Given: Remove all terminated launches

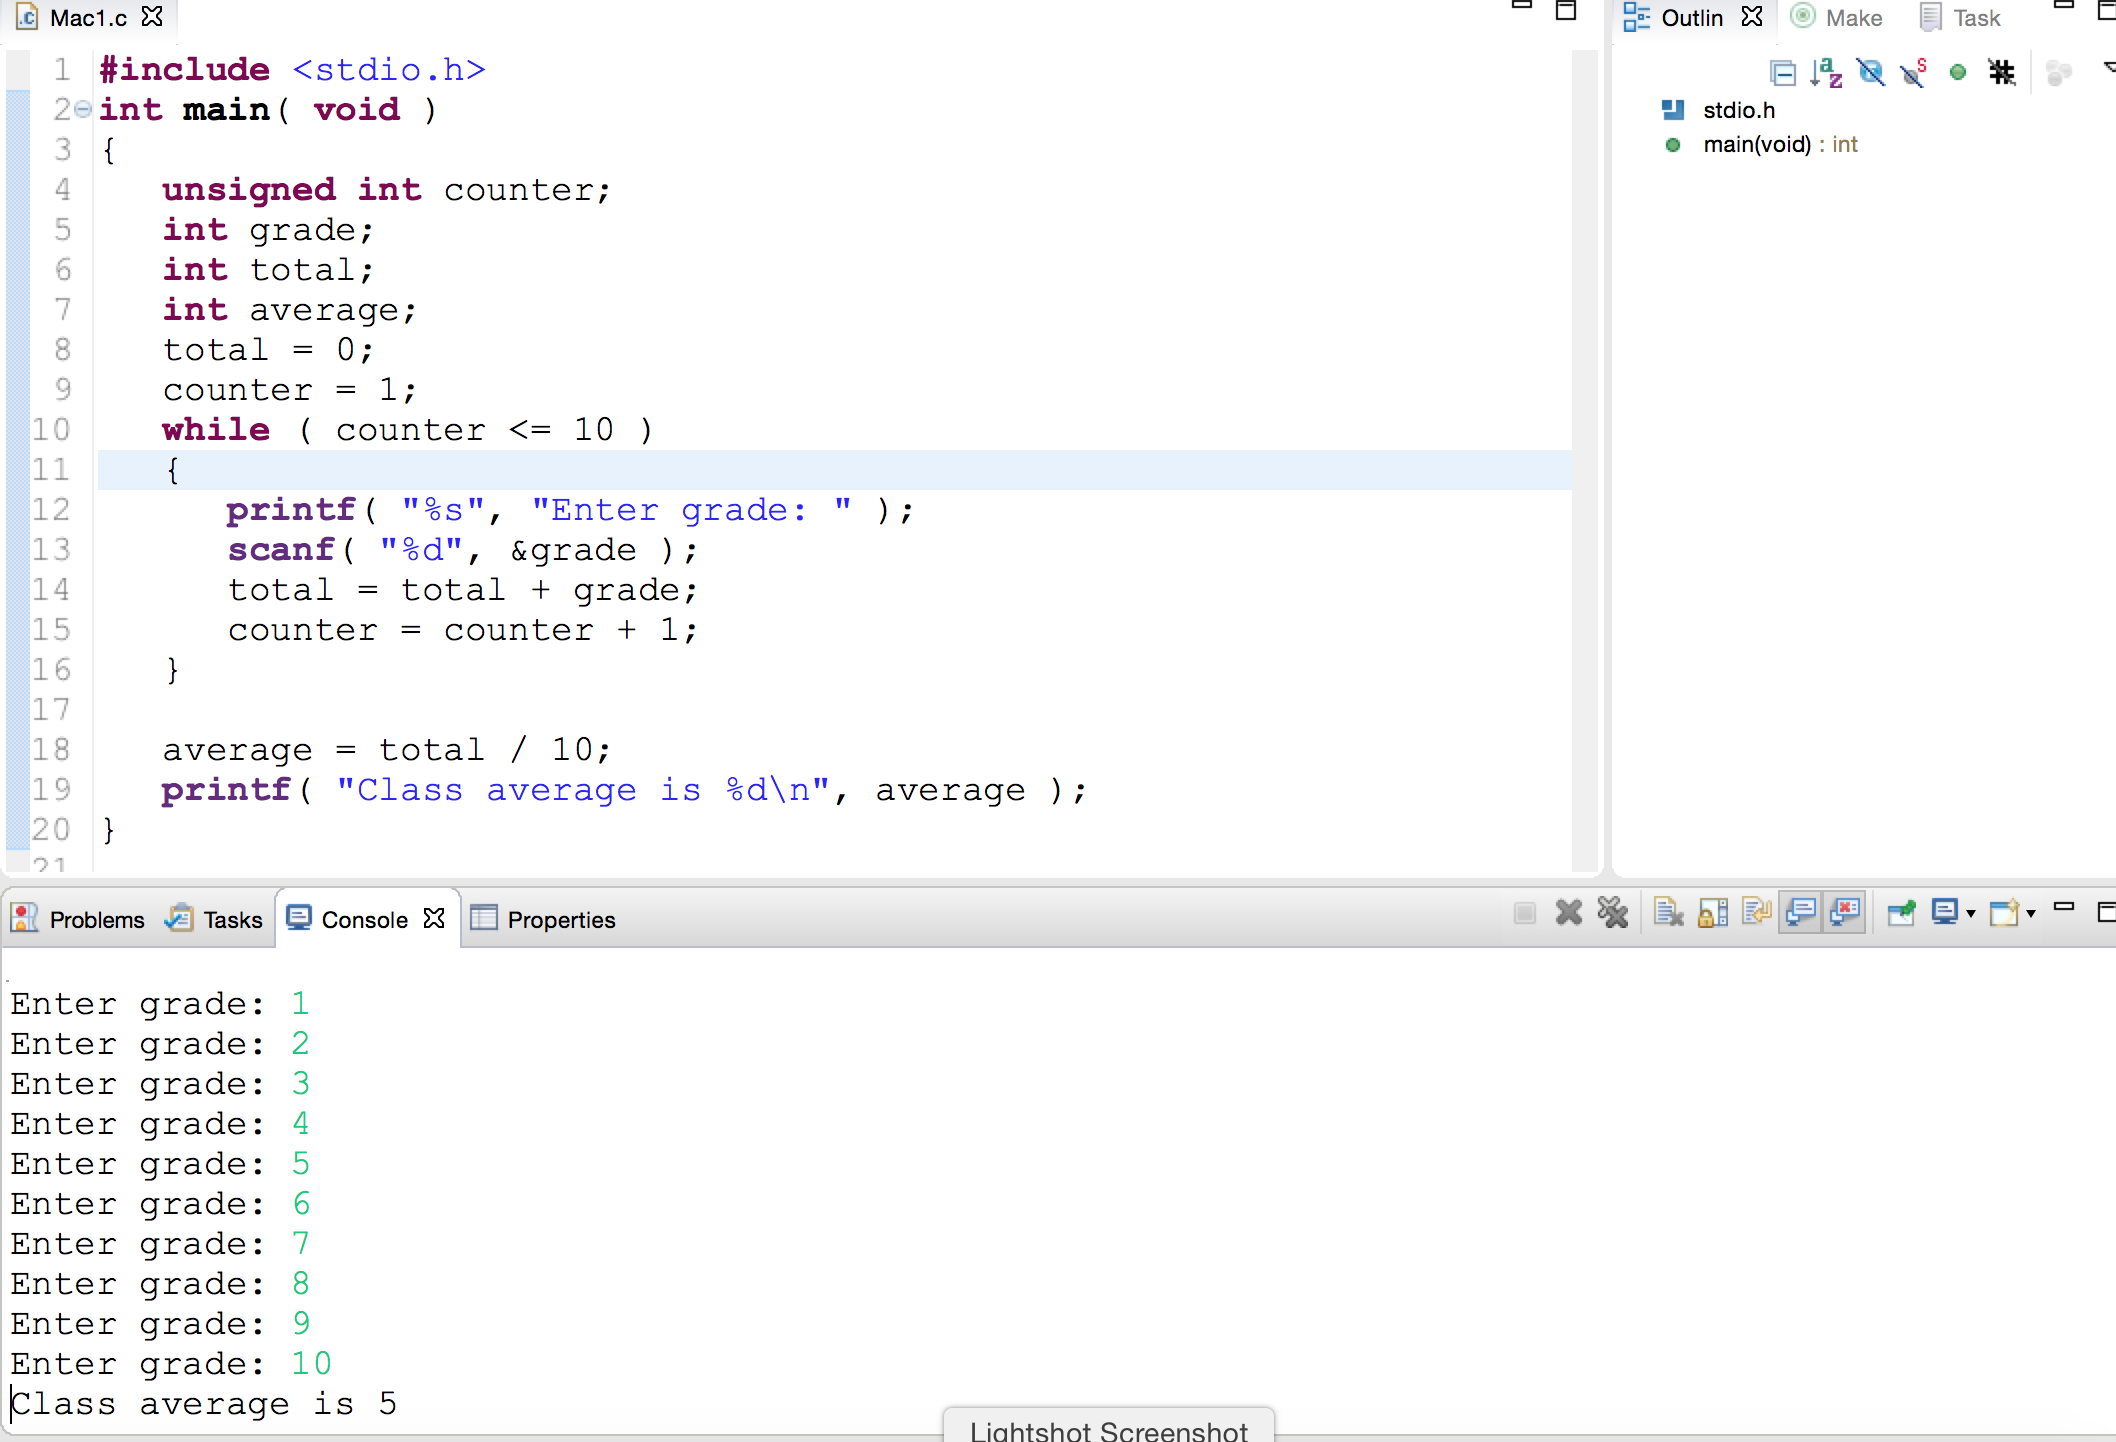Looking at the screenshot, I should point(1613,912).
